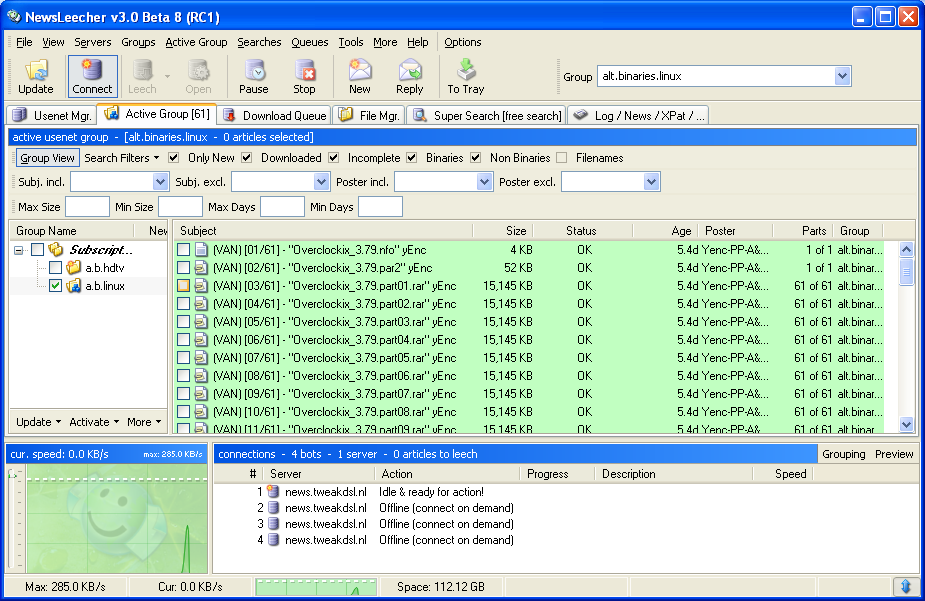Open the Subj. incl. dropdown arrow
Viewport: 925px width, 601px height.
point(160,182)
